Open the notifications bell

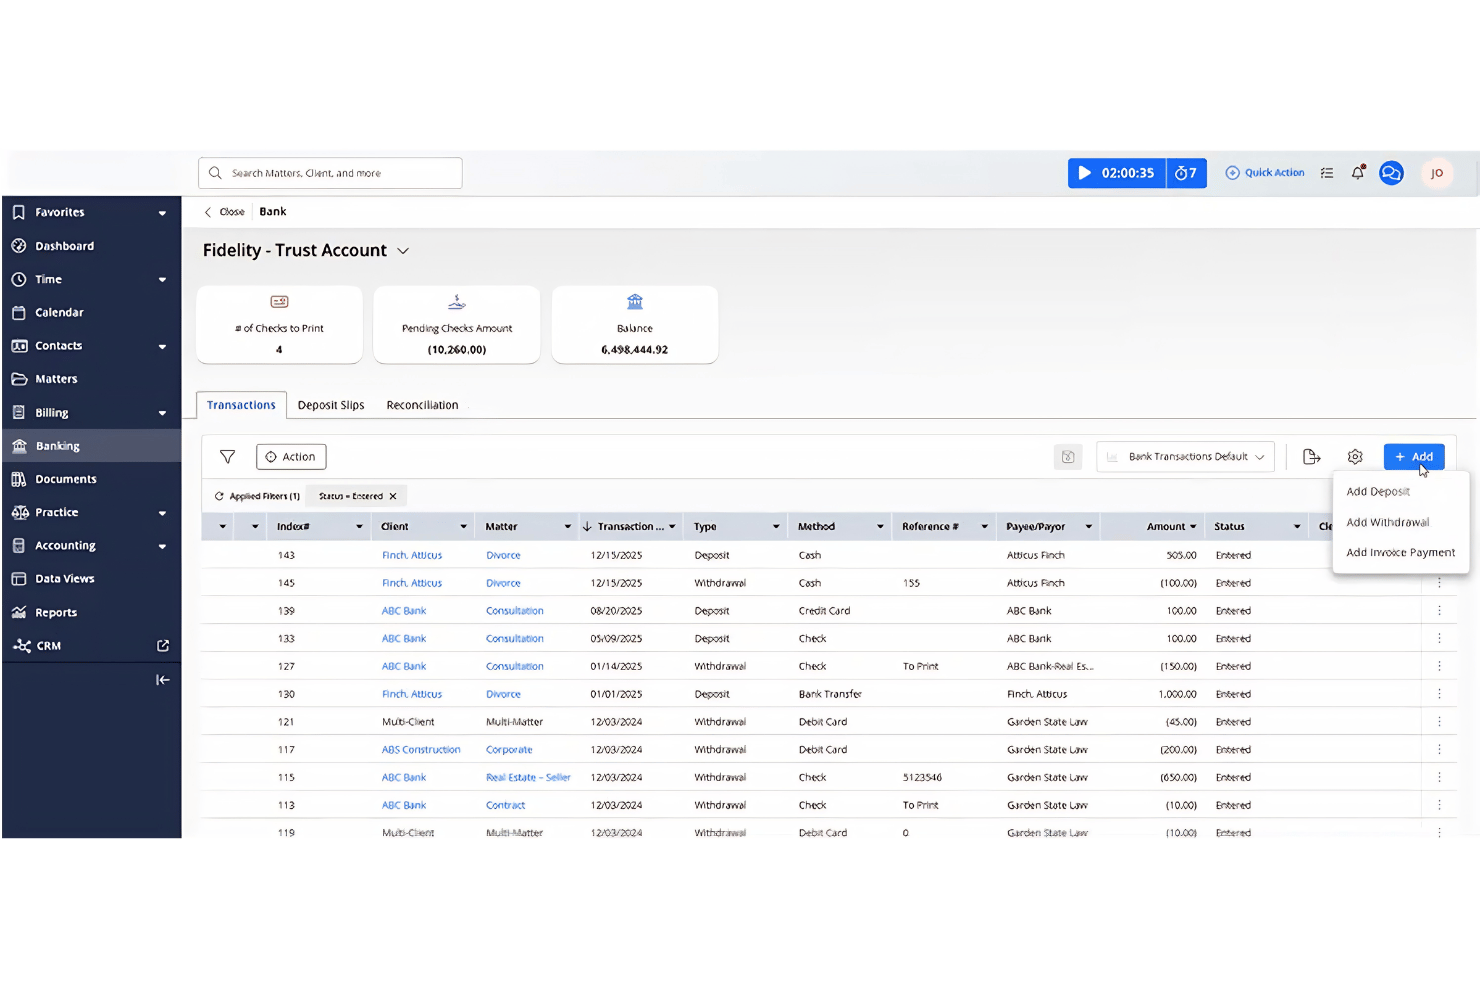[1358, 173]
